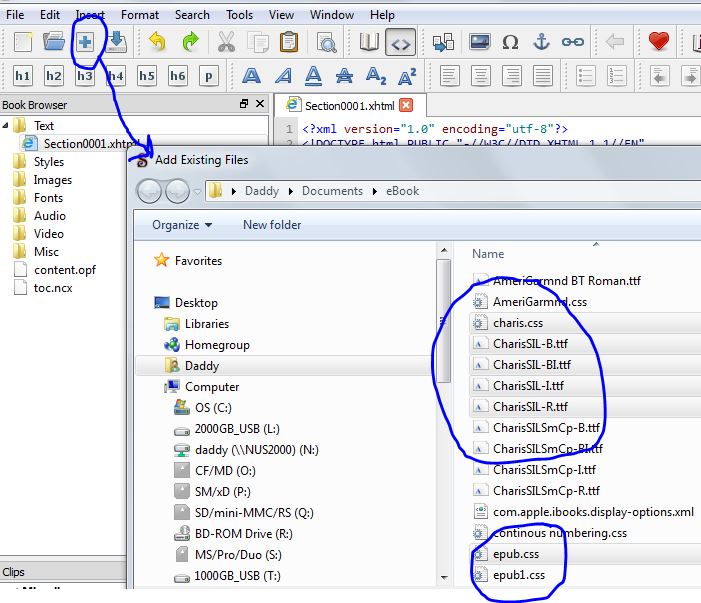
Task: Expand Daddy breadcrumb arrow in address bar
Action: point(291,191)
